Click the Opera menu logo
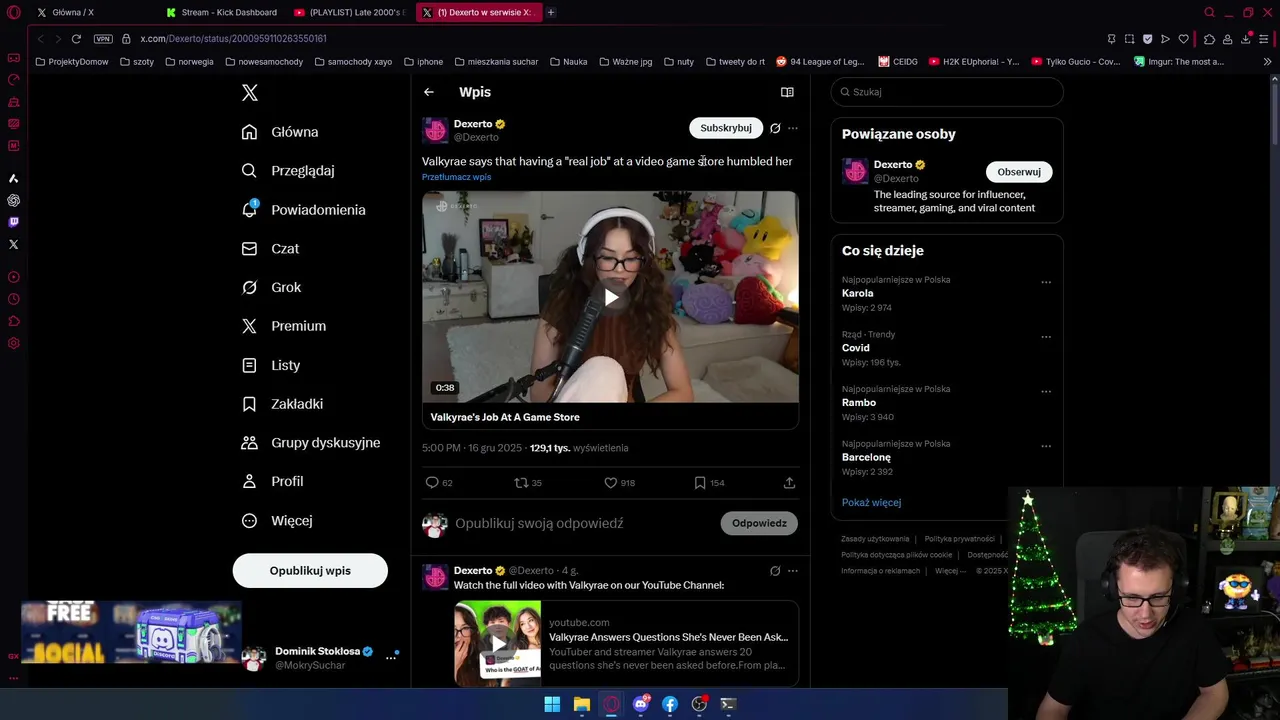1280x720 pixels. pyautogui.click(x=14, y=13)
